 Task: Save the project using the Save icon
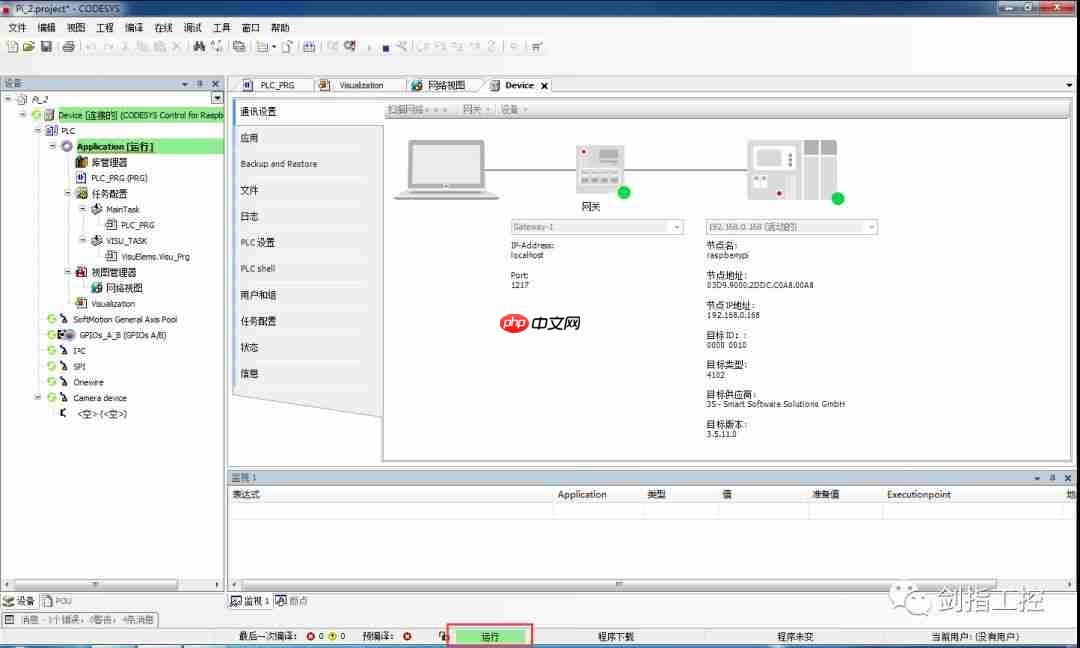[x=47, y=45]
